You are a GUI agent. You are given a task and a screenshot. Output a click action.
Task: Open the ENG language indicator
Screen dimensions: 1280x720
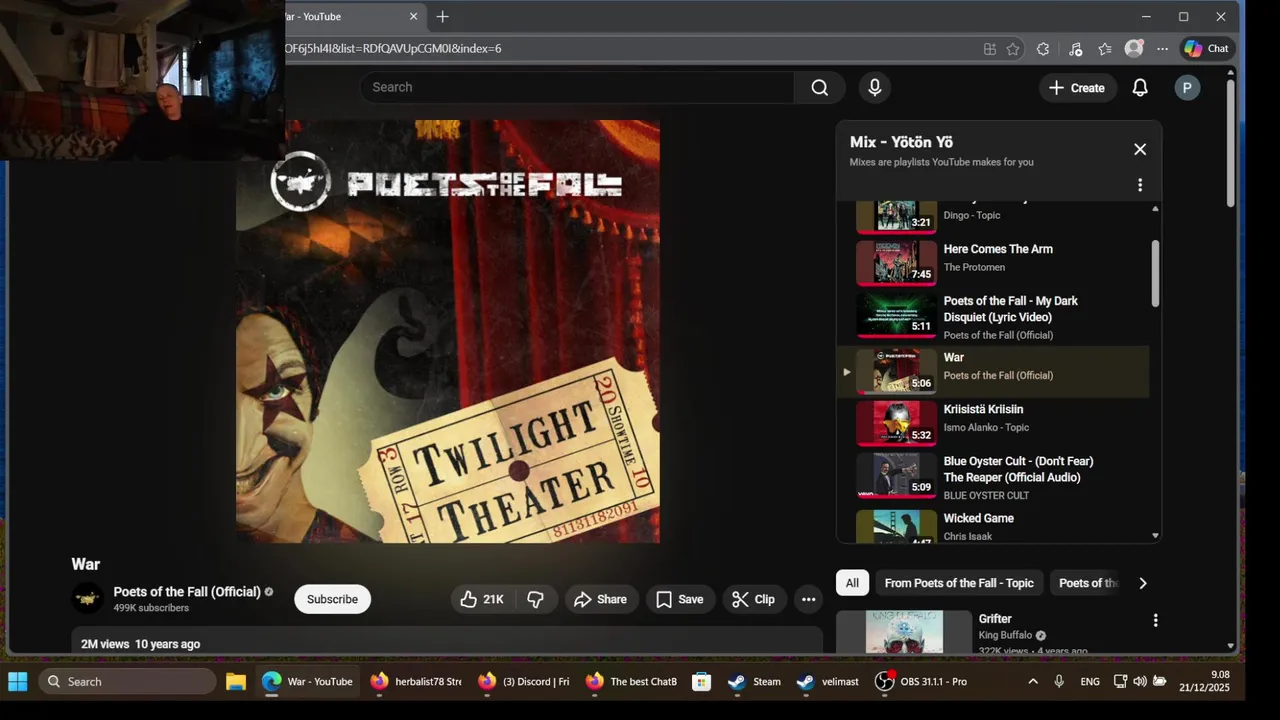coord(1090,681)
